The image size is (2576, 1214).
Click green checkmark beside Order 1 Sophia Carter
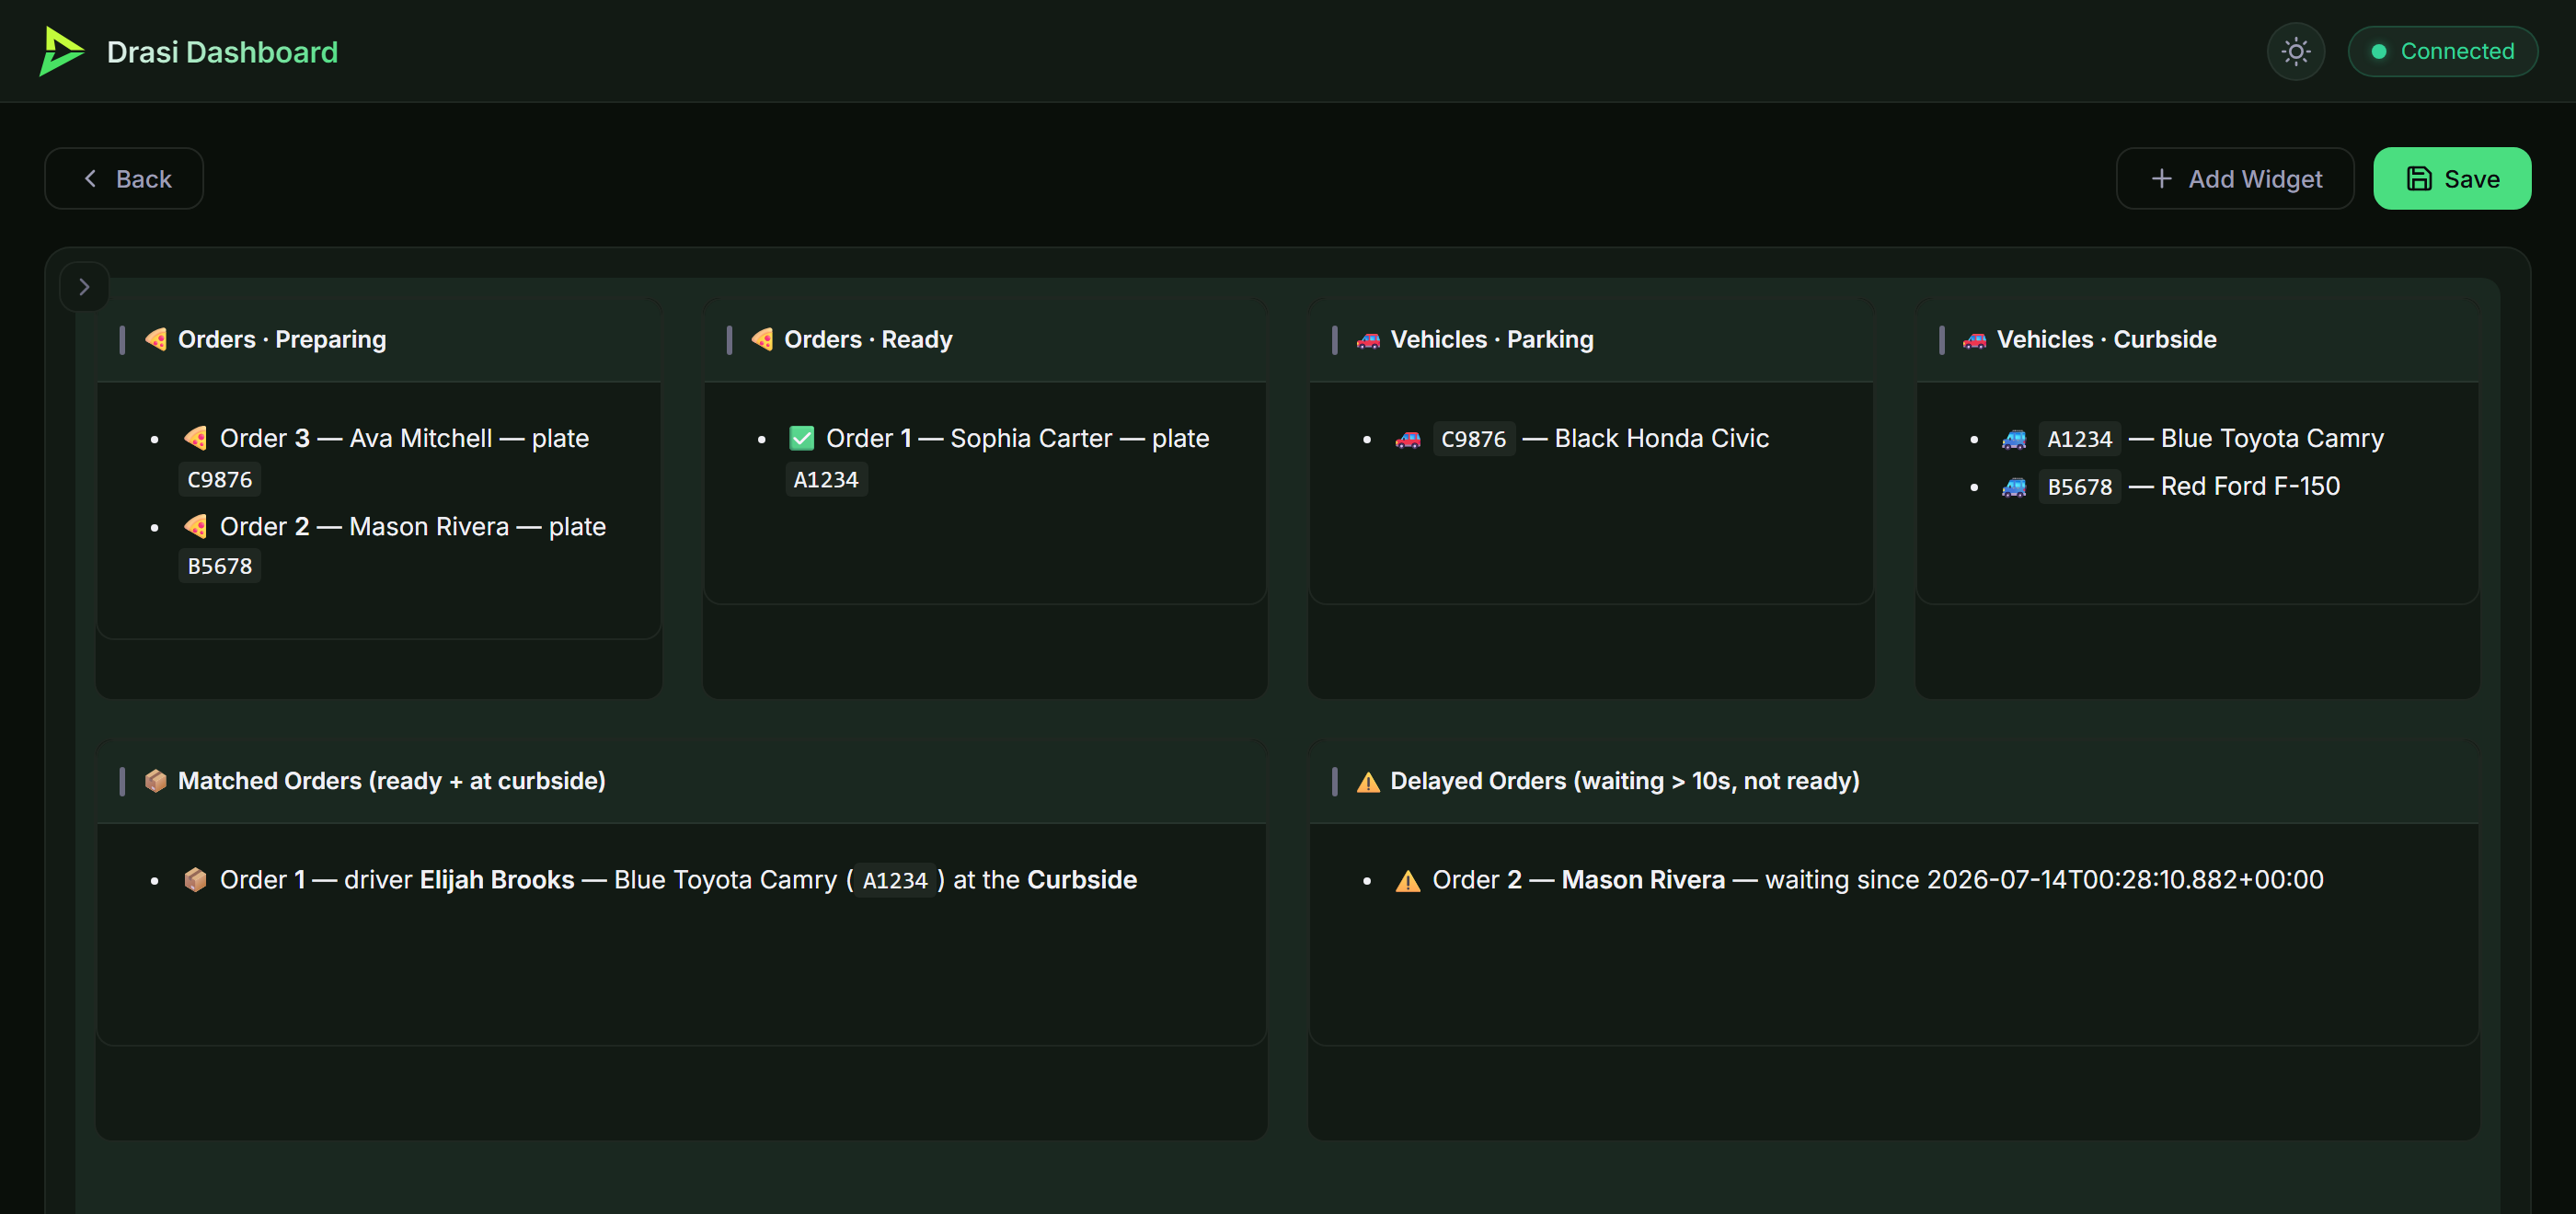coord(802,438)
